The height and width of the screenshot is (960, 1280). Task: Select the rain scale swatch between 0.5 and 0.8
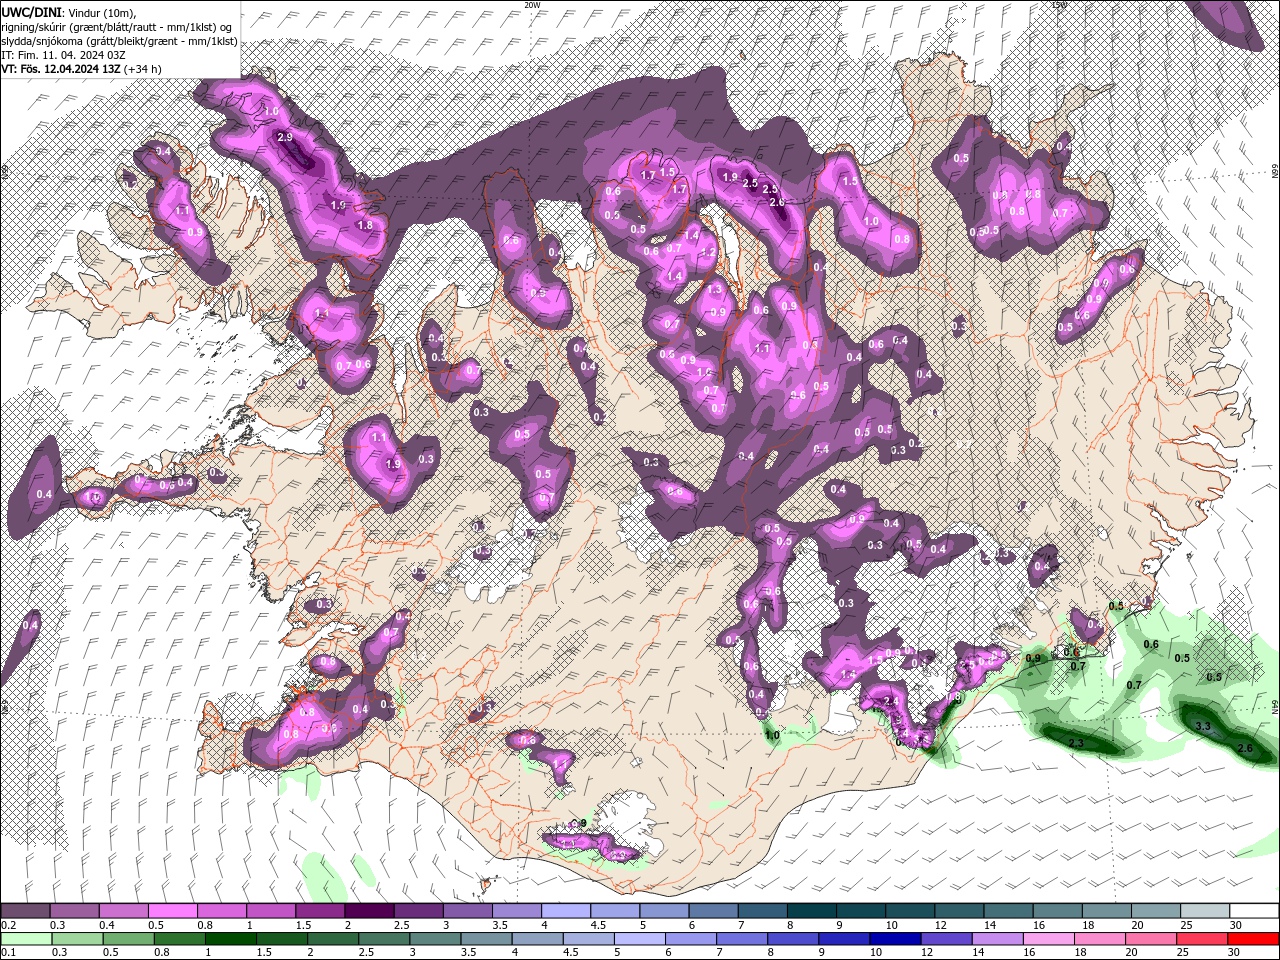point(128,939)
